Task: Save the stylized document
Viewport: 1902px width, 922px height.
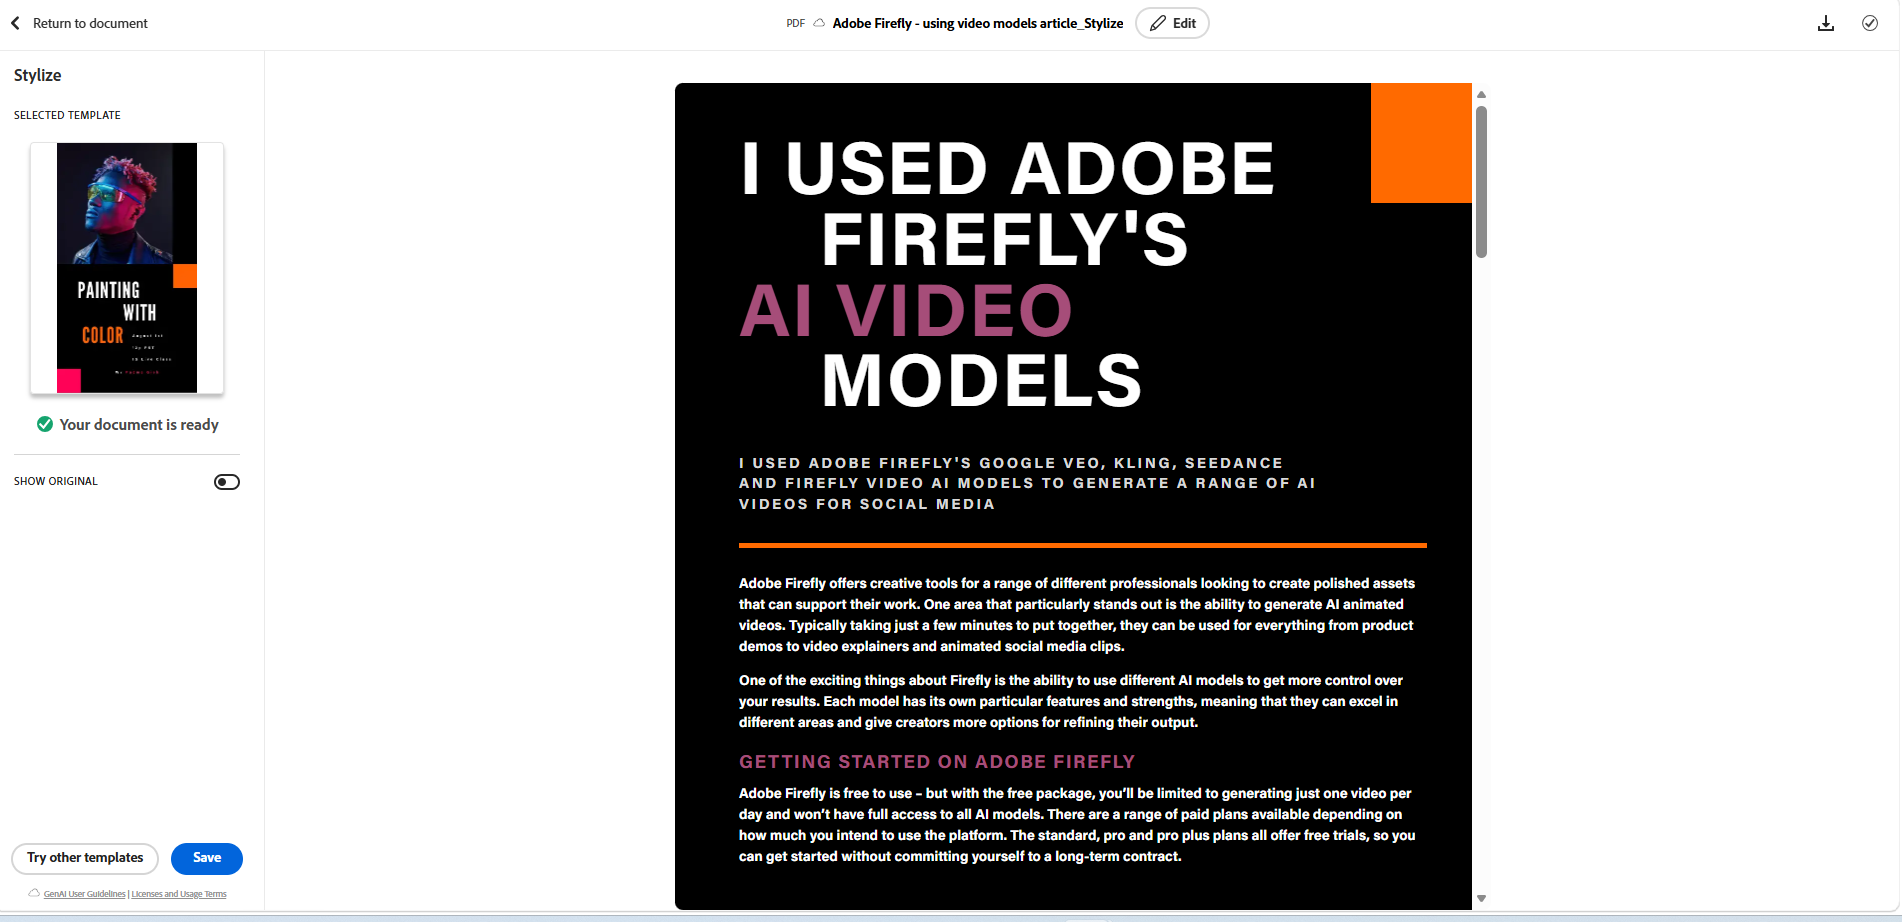Action: coord(207,858)
